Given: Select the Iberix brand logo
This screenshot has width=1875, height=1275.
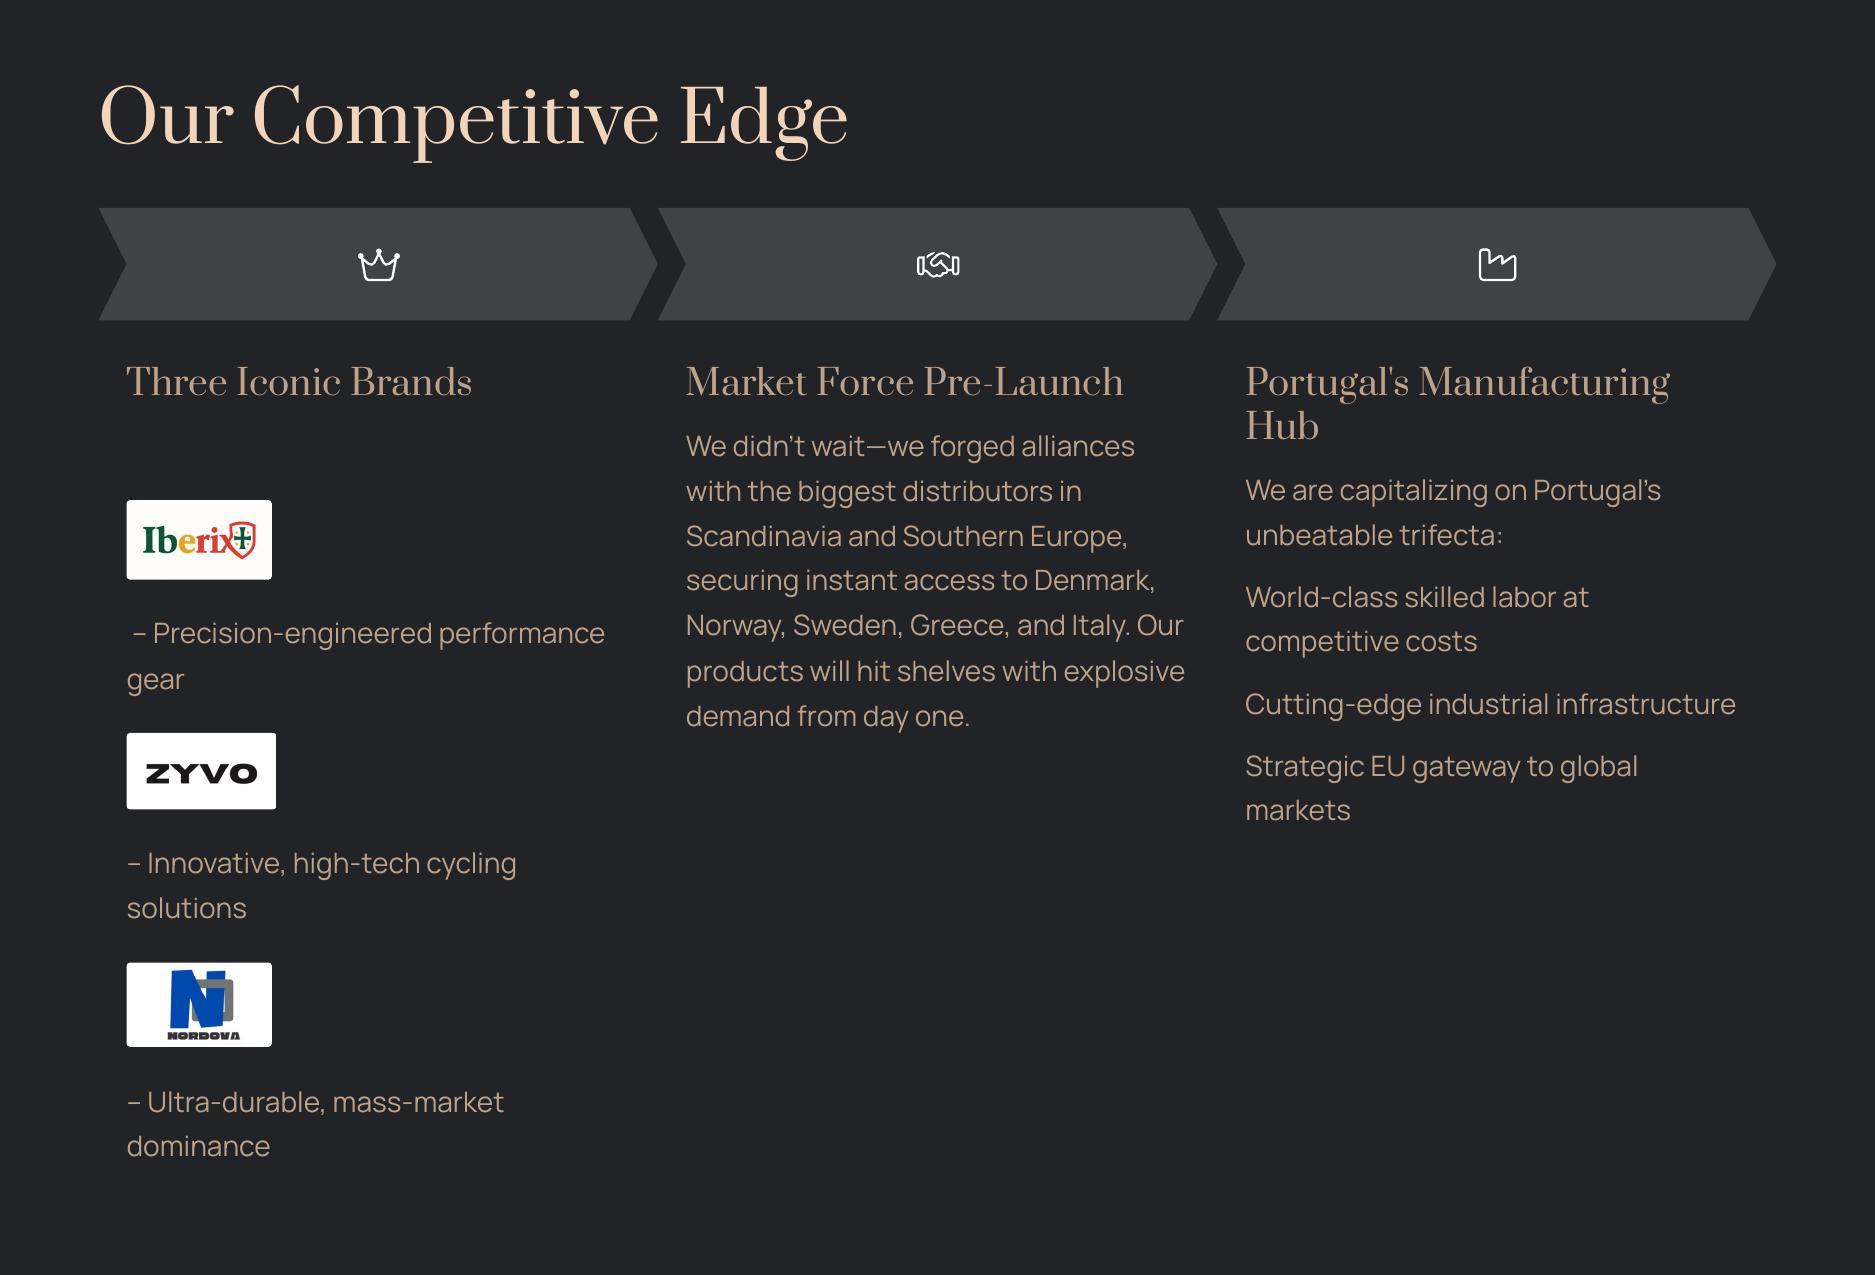Looking at the screenshot, I should 199,540.
